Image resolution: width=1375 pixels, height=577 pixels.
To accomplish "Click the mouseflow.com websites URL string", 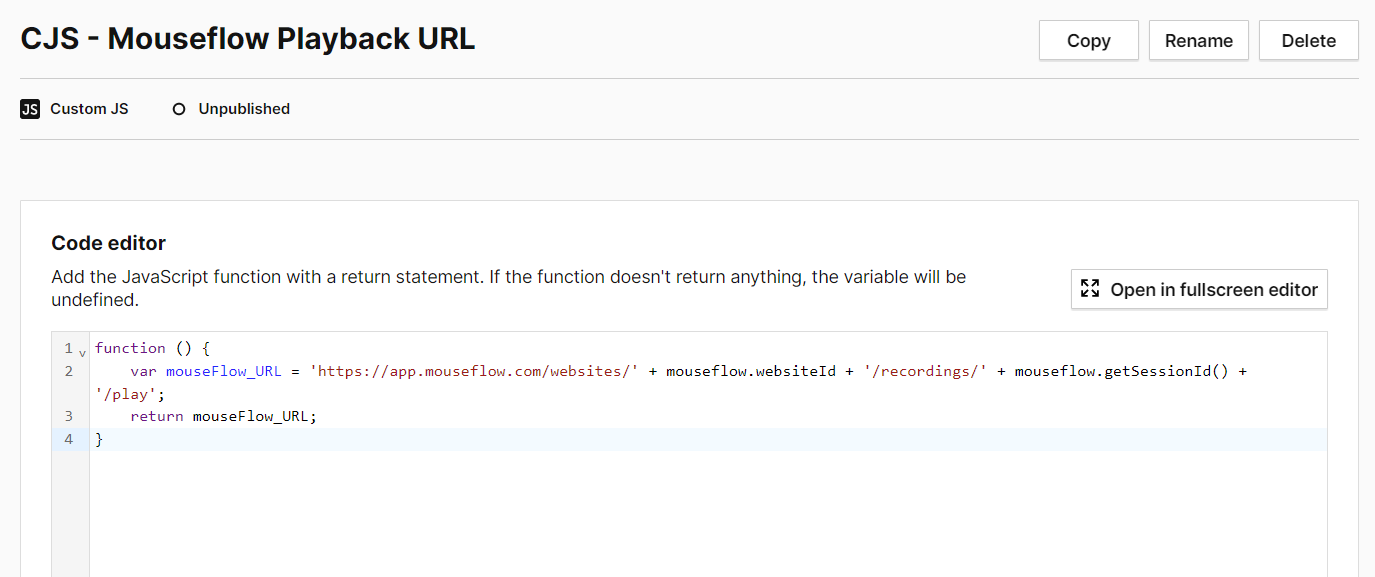I will 474,371.
